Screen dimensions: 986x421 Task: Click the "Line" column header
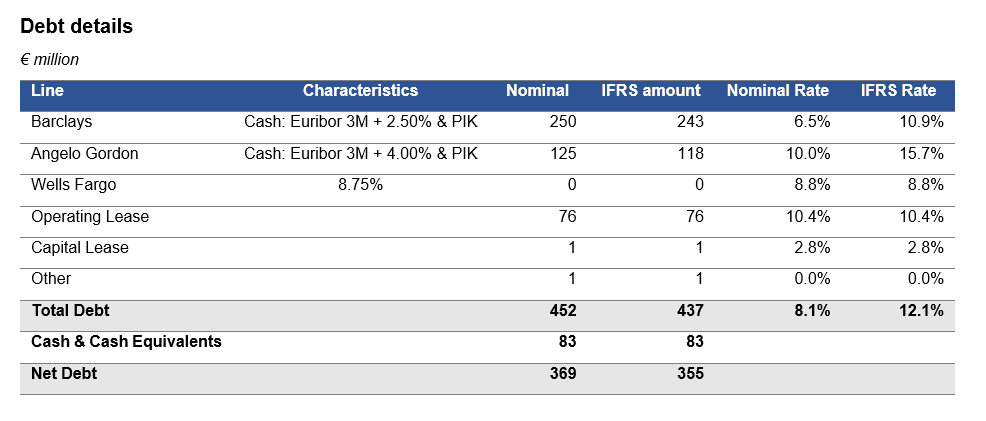(x=47, y=91)
